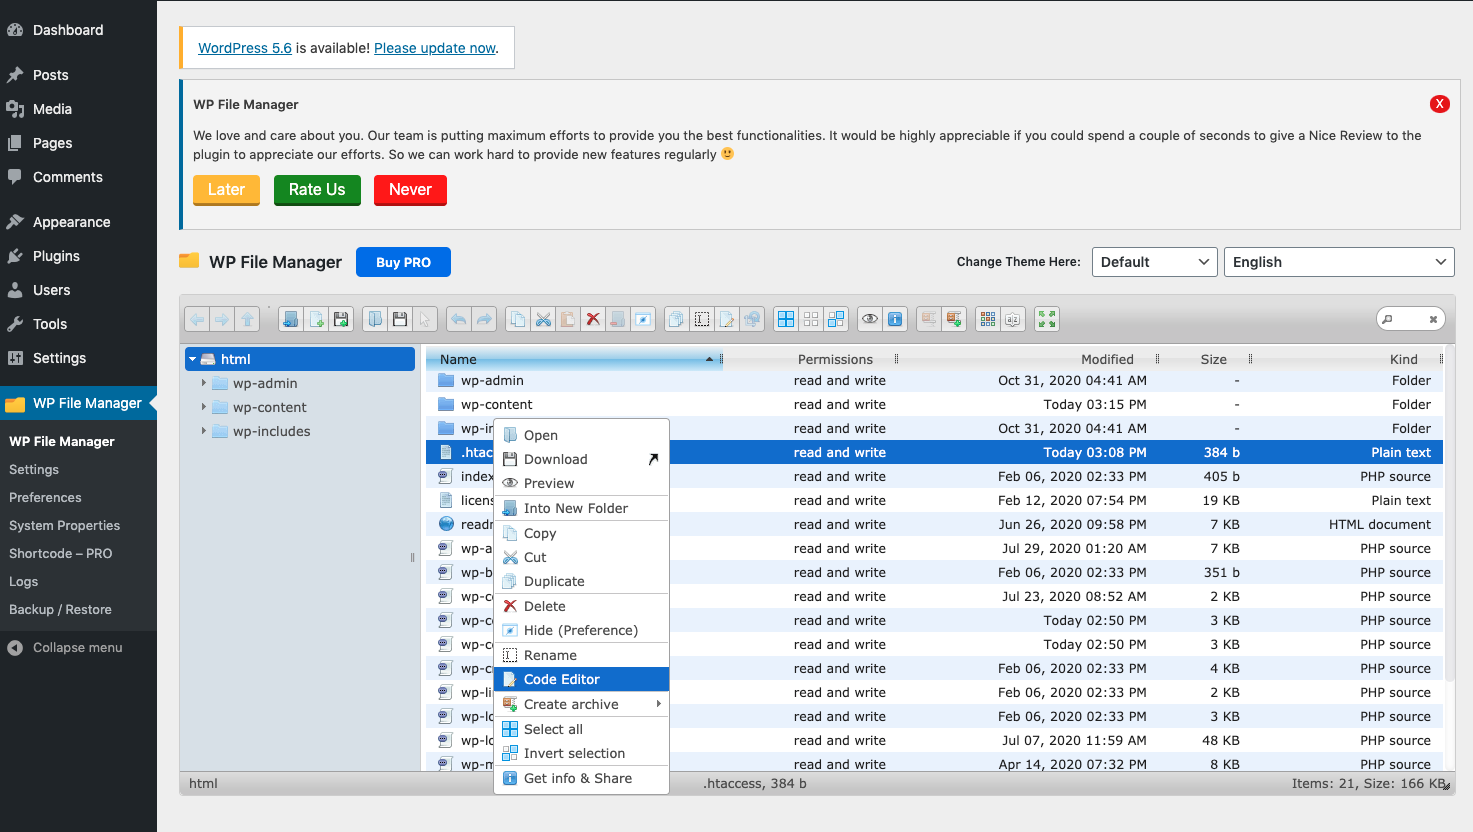Choose Rename from the context menu
This screenshot has width=1473, height=832.
click(581, 655)
